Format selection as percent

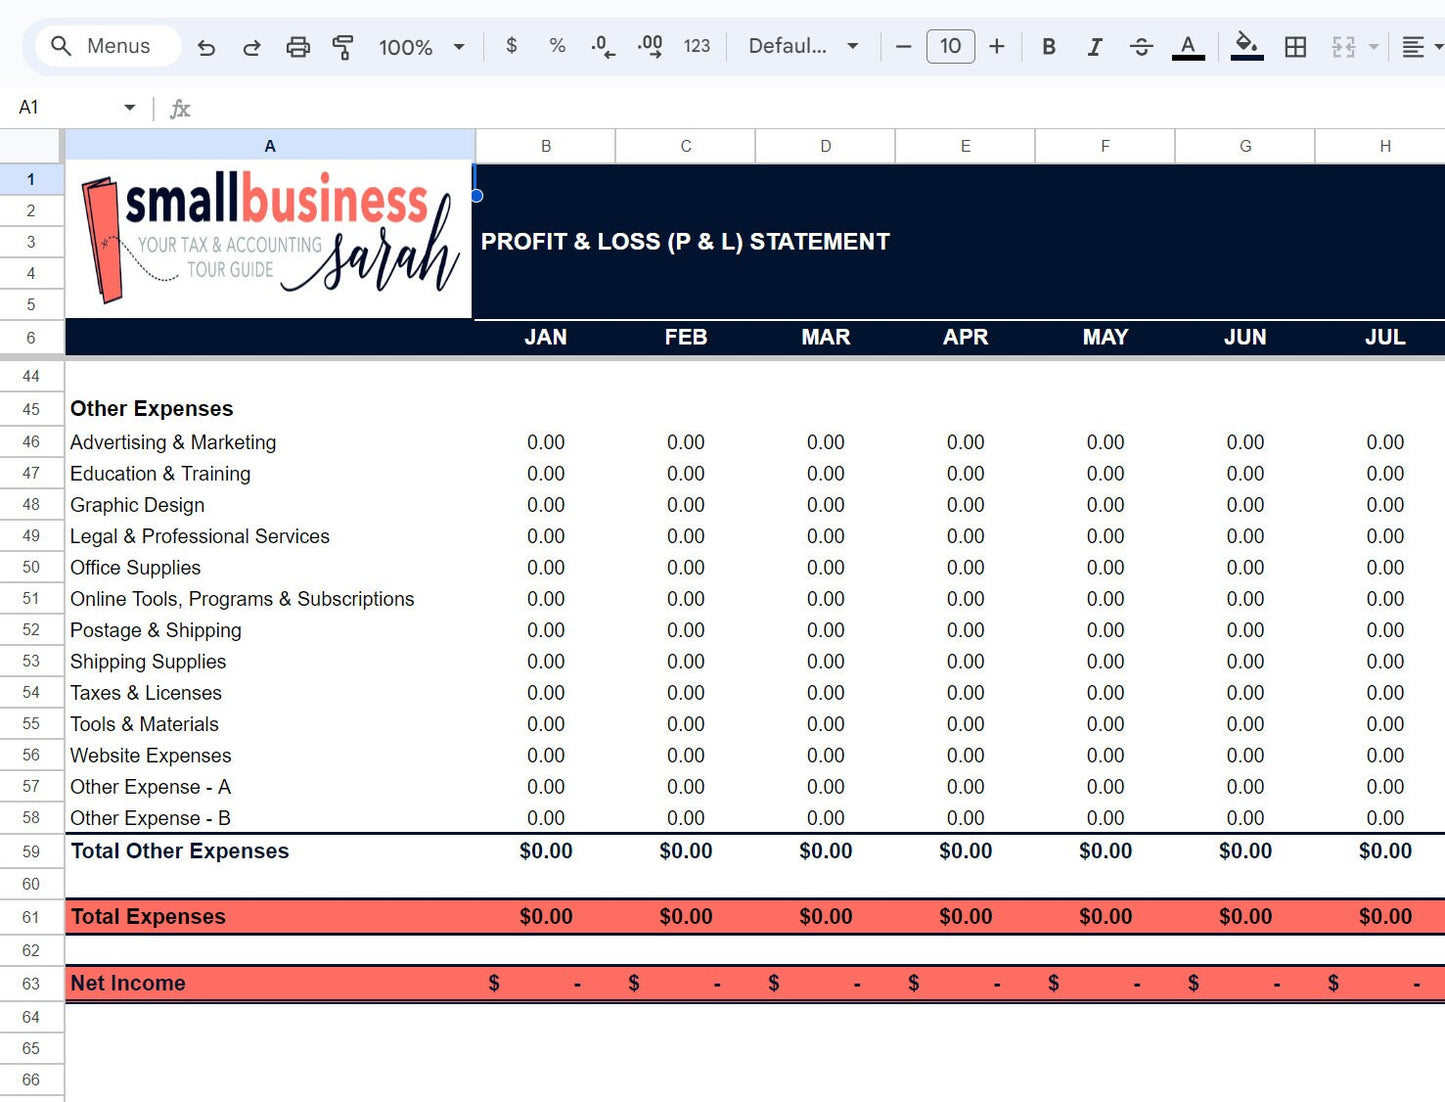(x=556, y=46)
